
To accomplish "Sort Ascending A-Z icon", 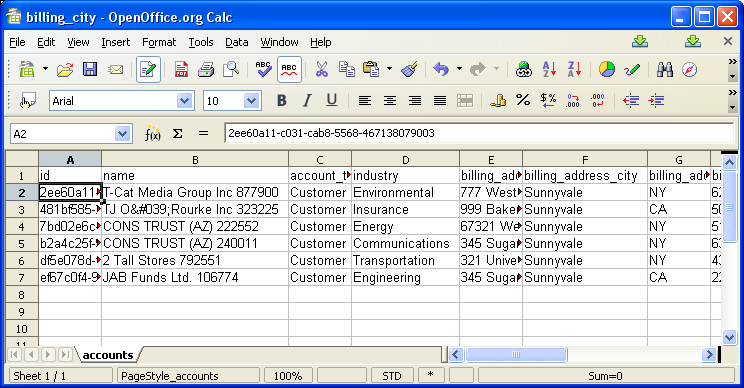I will click(549, 70).
